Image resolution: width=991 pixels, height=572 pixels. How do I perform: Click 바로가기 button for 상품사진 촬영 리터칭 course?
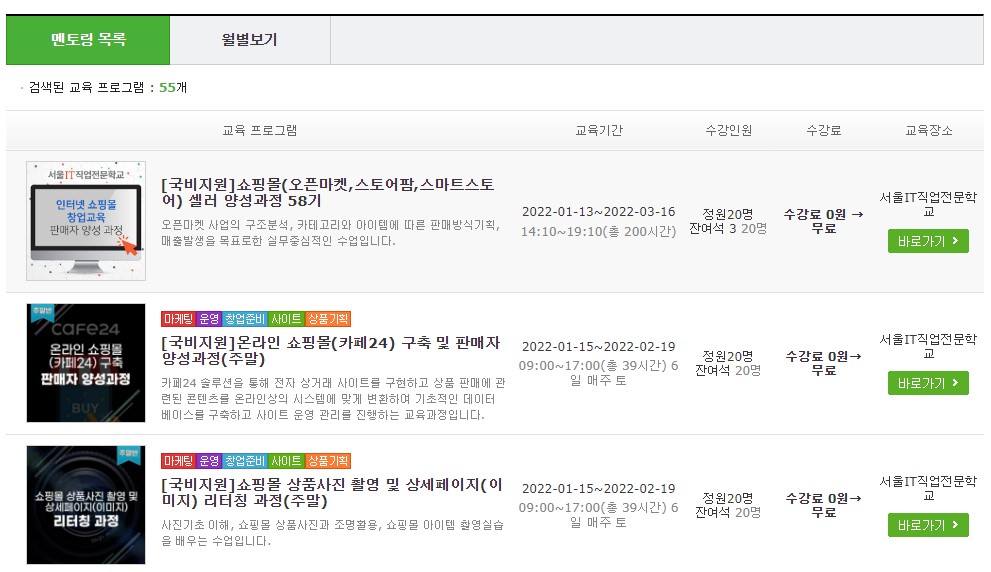click(928, 525)
